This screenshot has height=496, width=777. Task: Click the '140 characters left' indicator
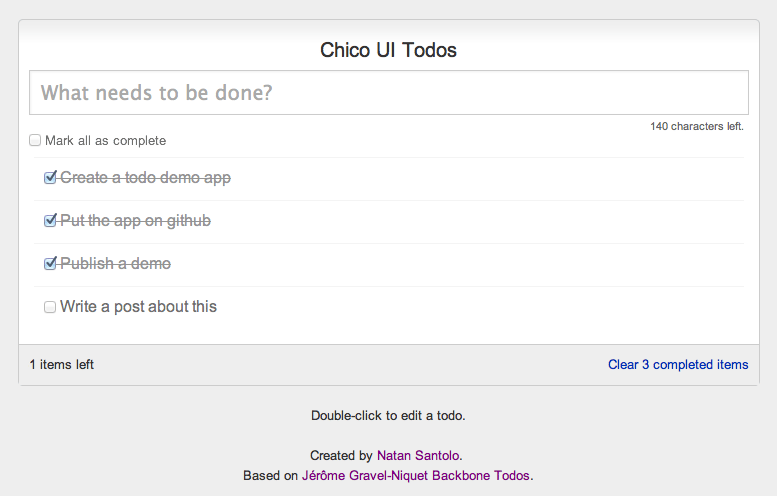697,126
